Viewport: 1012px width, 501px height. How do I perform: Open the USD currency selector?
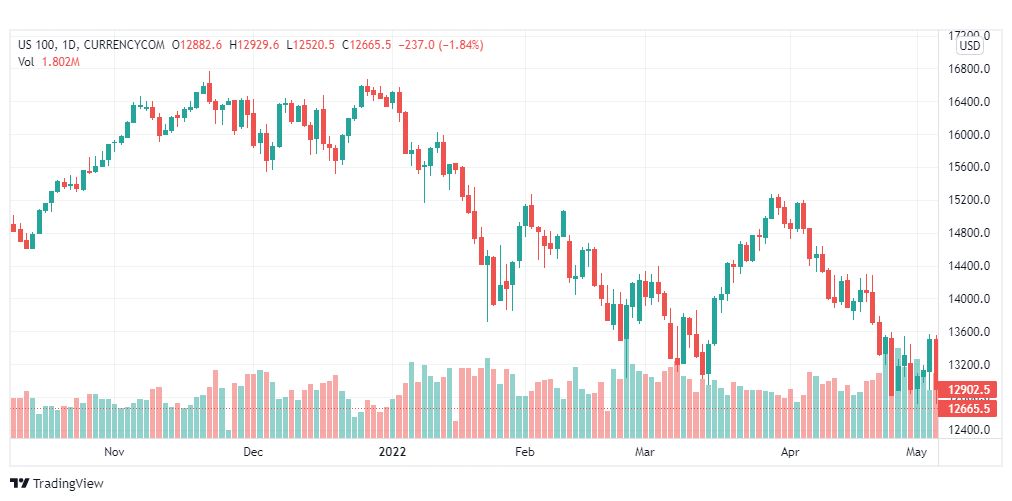click(969, 45)
